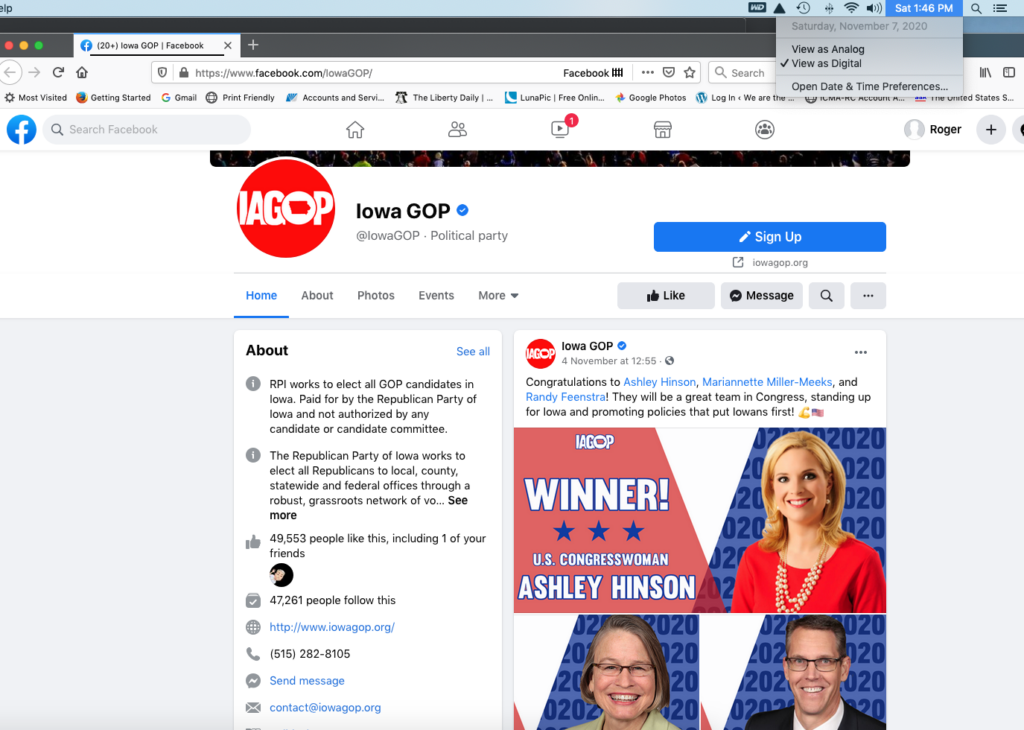Open the Ashley Hinson link in post
Screen dimensions: 1024x730
click(660, 382)
